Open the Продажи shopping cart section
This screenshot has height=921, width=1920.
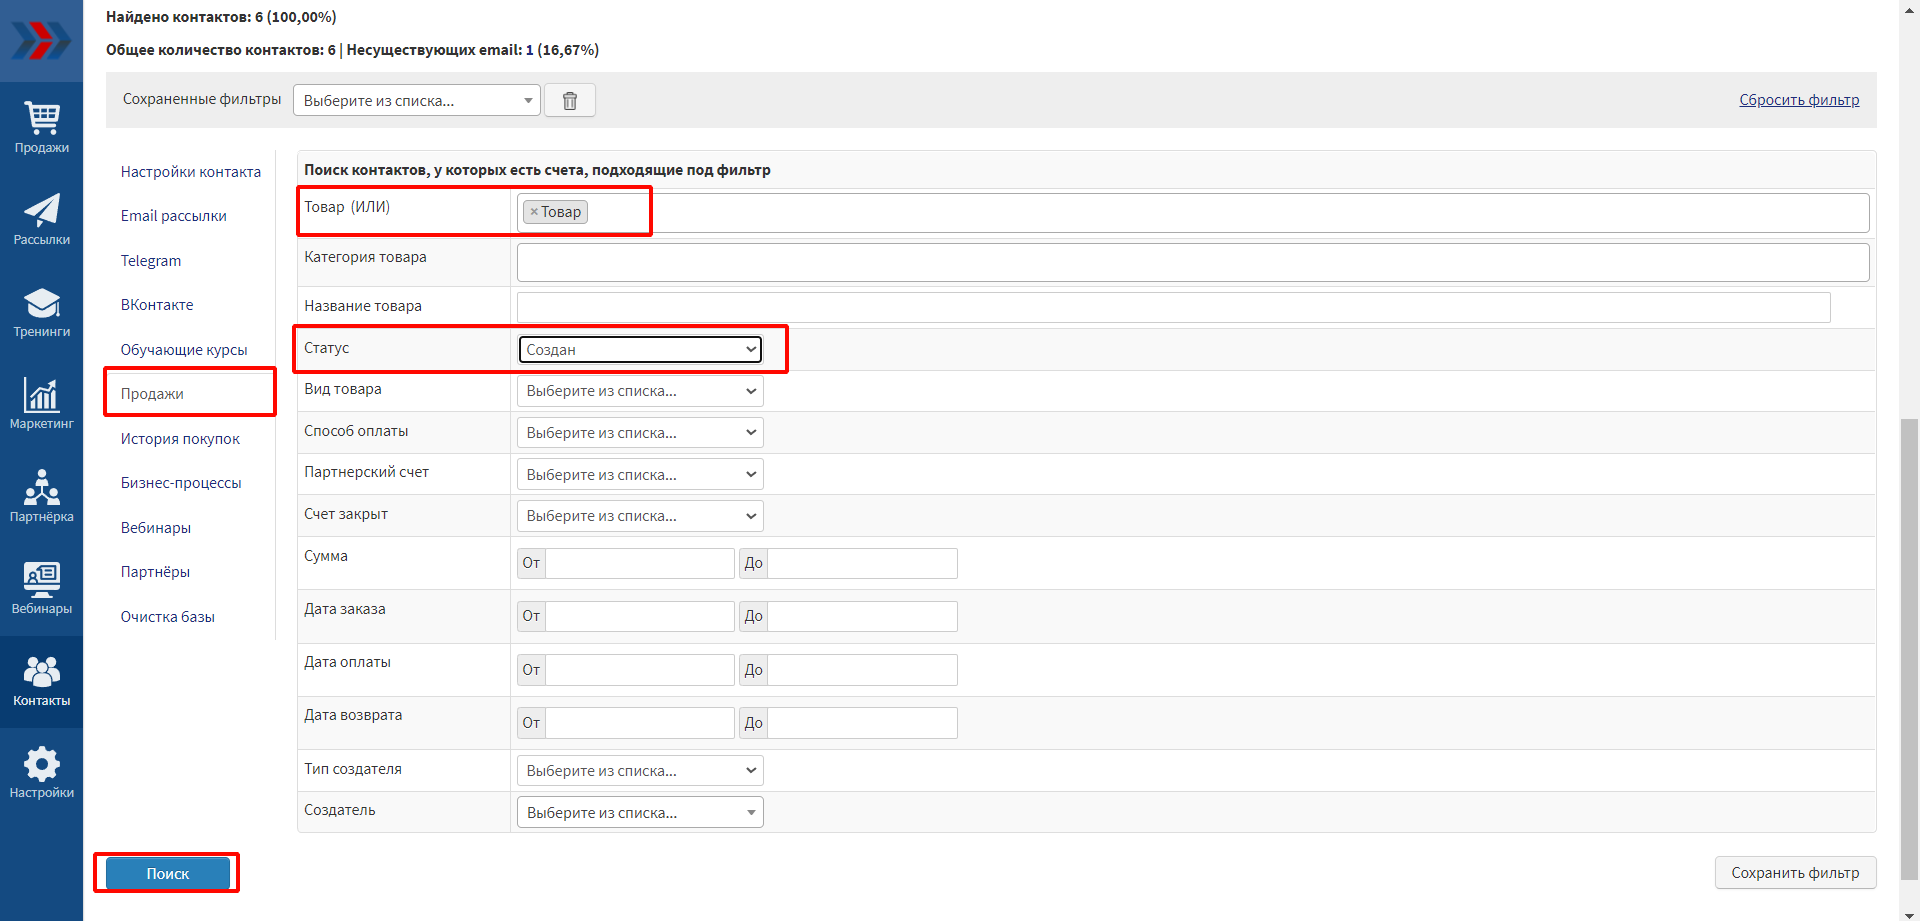(x=41, y=128)
